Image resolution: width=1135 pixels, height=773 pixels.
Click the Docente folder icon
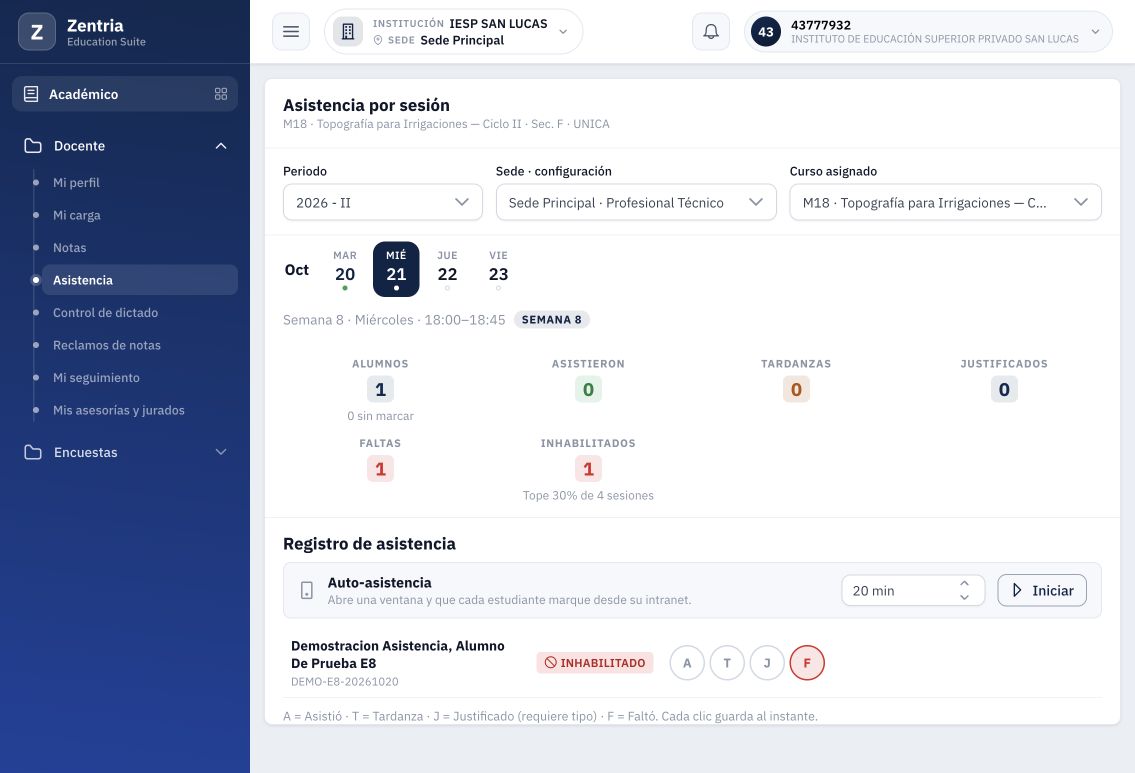[33, 145]
